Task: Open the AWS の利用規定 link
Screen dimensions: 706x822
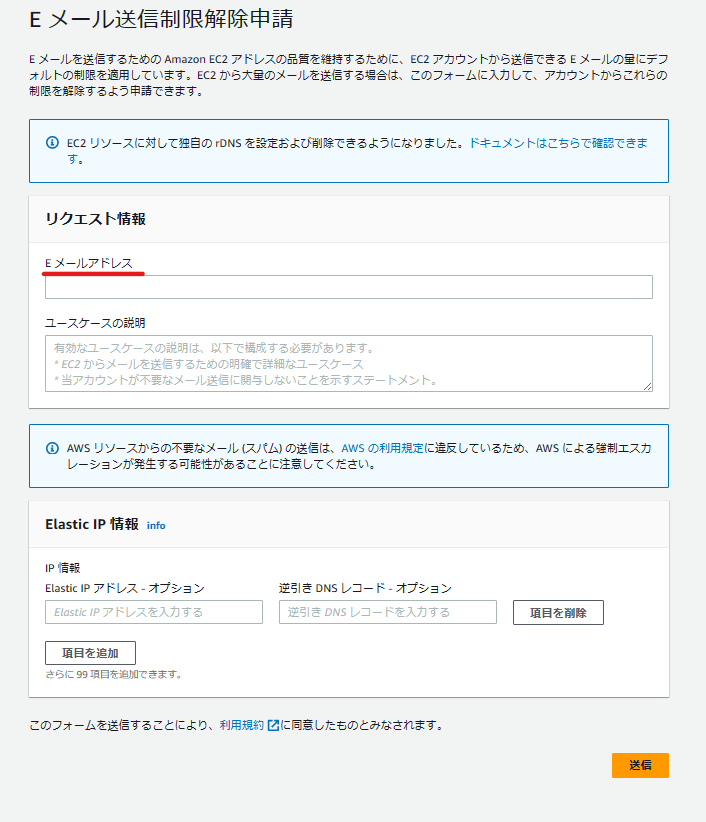Action: tap(382, 448)
